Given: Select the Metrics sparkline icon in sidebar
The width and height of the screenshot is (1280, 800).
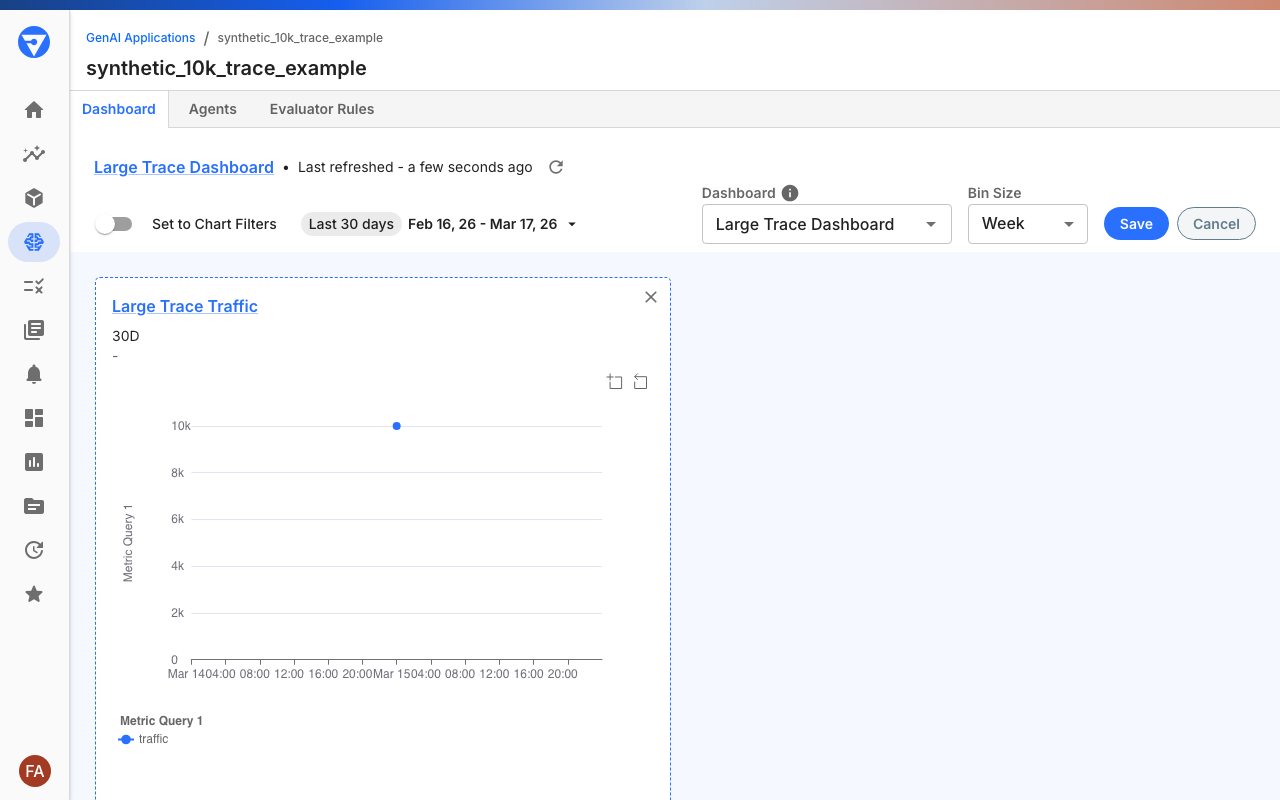Looking at the screenshot, I should coord(33,154).
